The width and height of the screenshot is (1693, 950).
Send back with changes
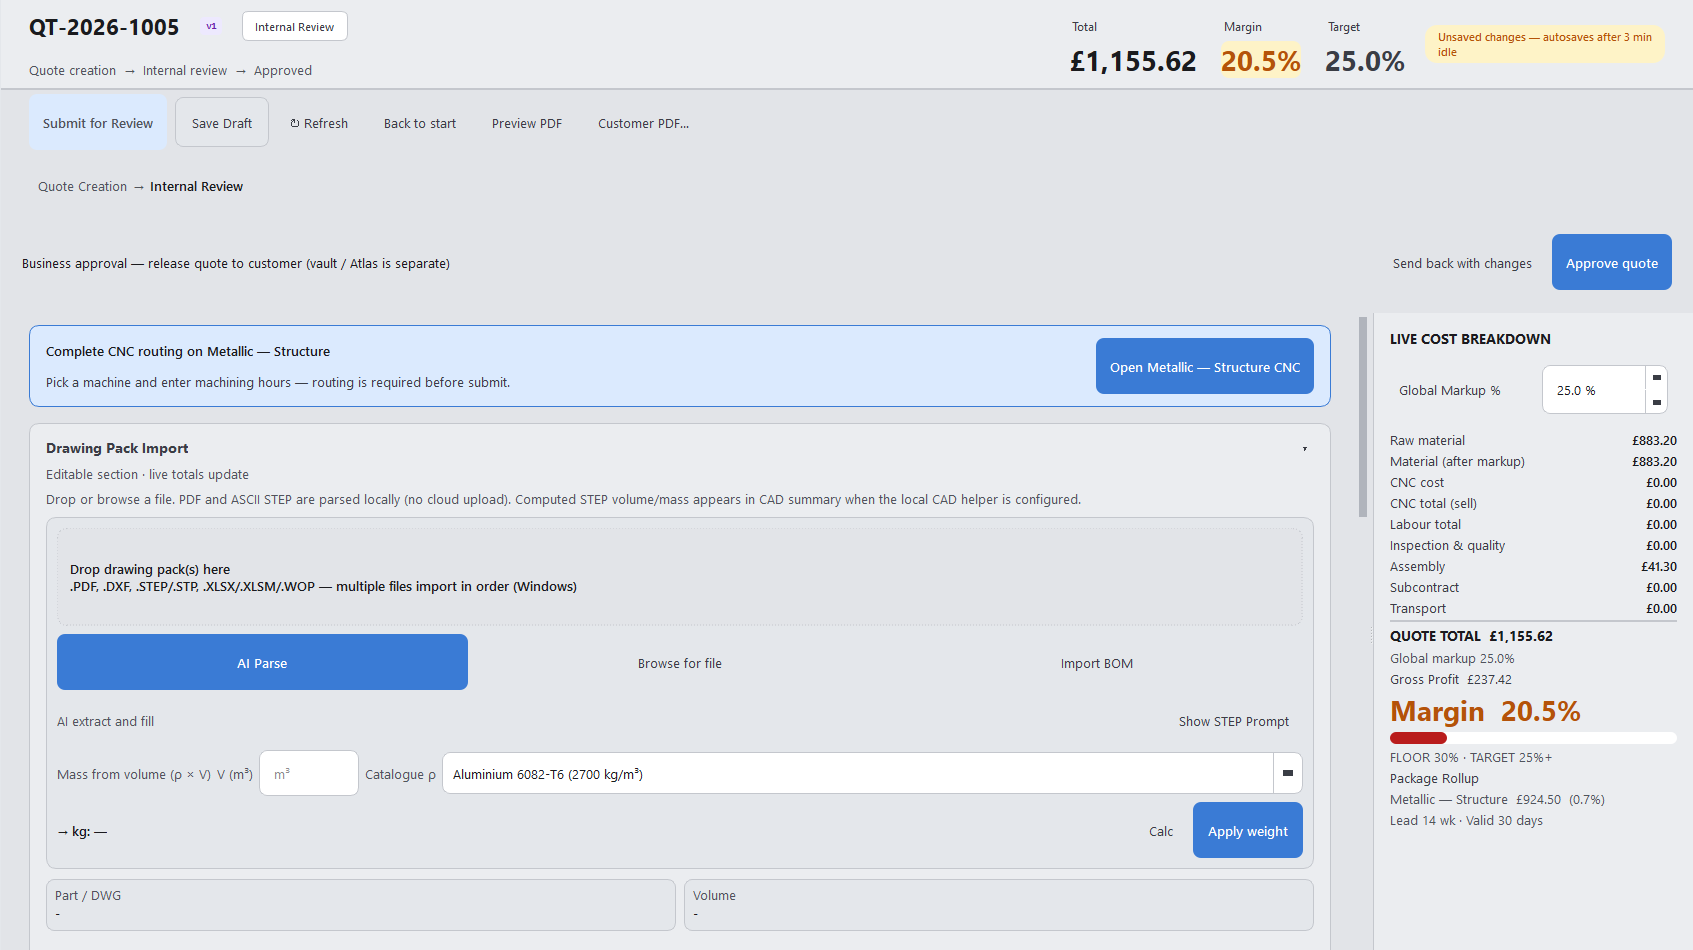click(x=1462, y=263)
